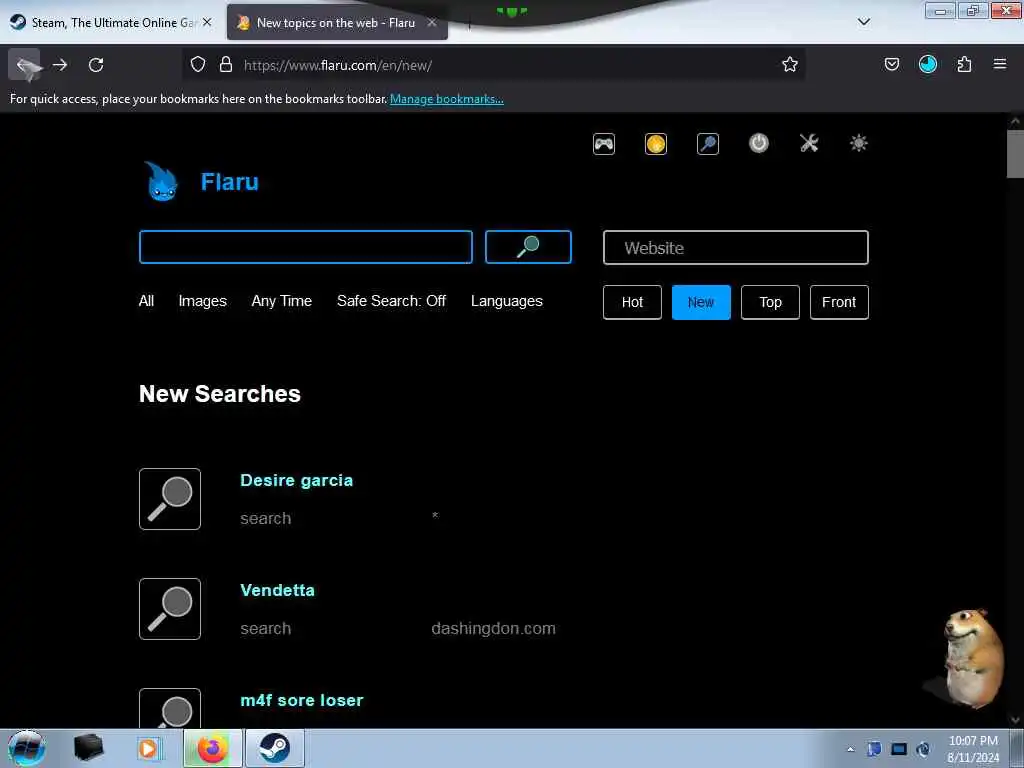Open the extensions puzzle piece icon
1024x768 pixels.
pyautogui.click(x=964, y=64)
